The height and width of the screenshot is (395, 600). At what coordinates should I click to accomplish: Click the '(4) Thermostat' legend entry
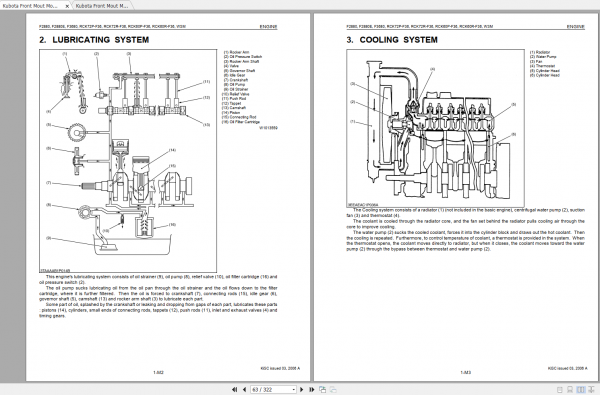point(543,66)
